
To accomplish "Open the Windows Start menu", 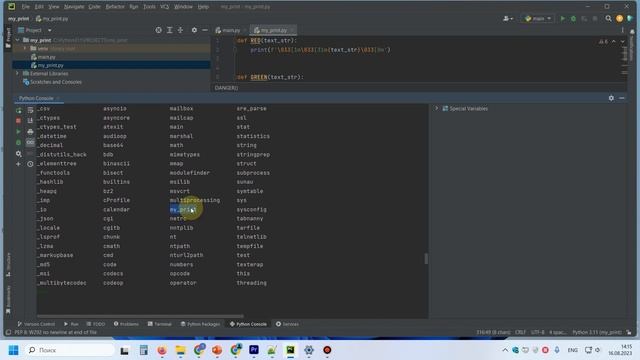I will click(13, 350).
